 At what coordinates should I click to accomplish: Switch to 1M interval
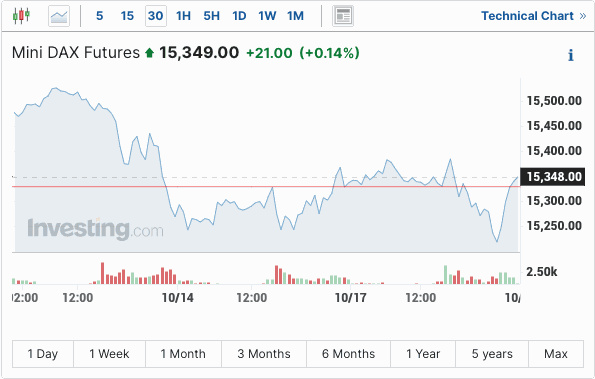295,16
